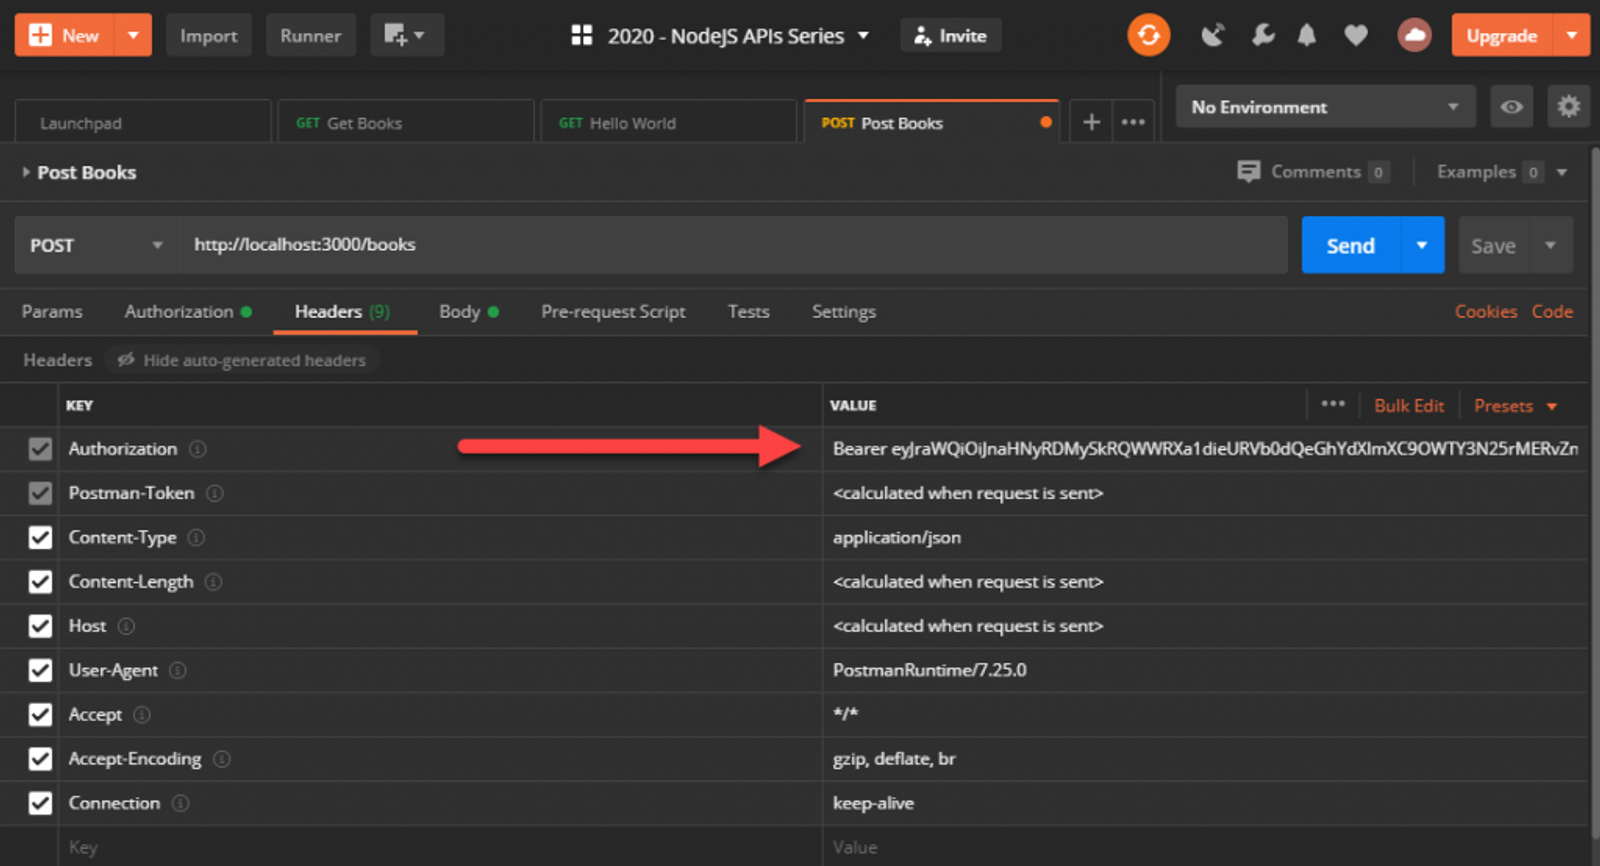
Task: Open the capture requests satellite icon
Action: pyautogui.click(x=1212, y=36)
